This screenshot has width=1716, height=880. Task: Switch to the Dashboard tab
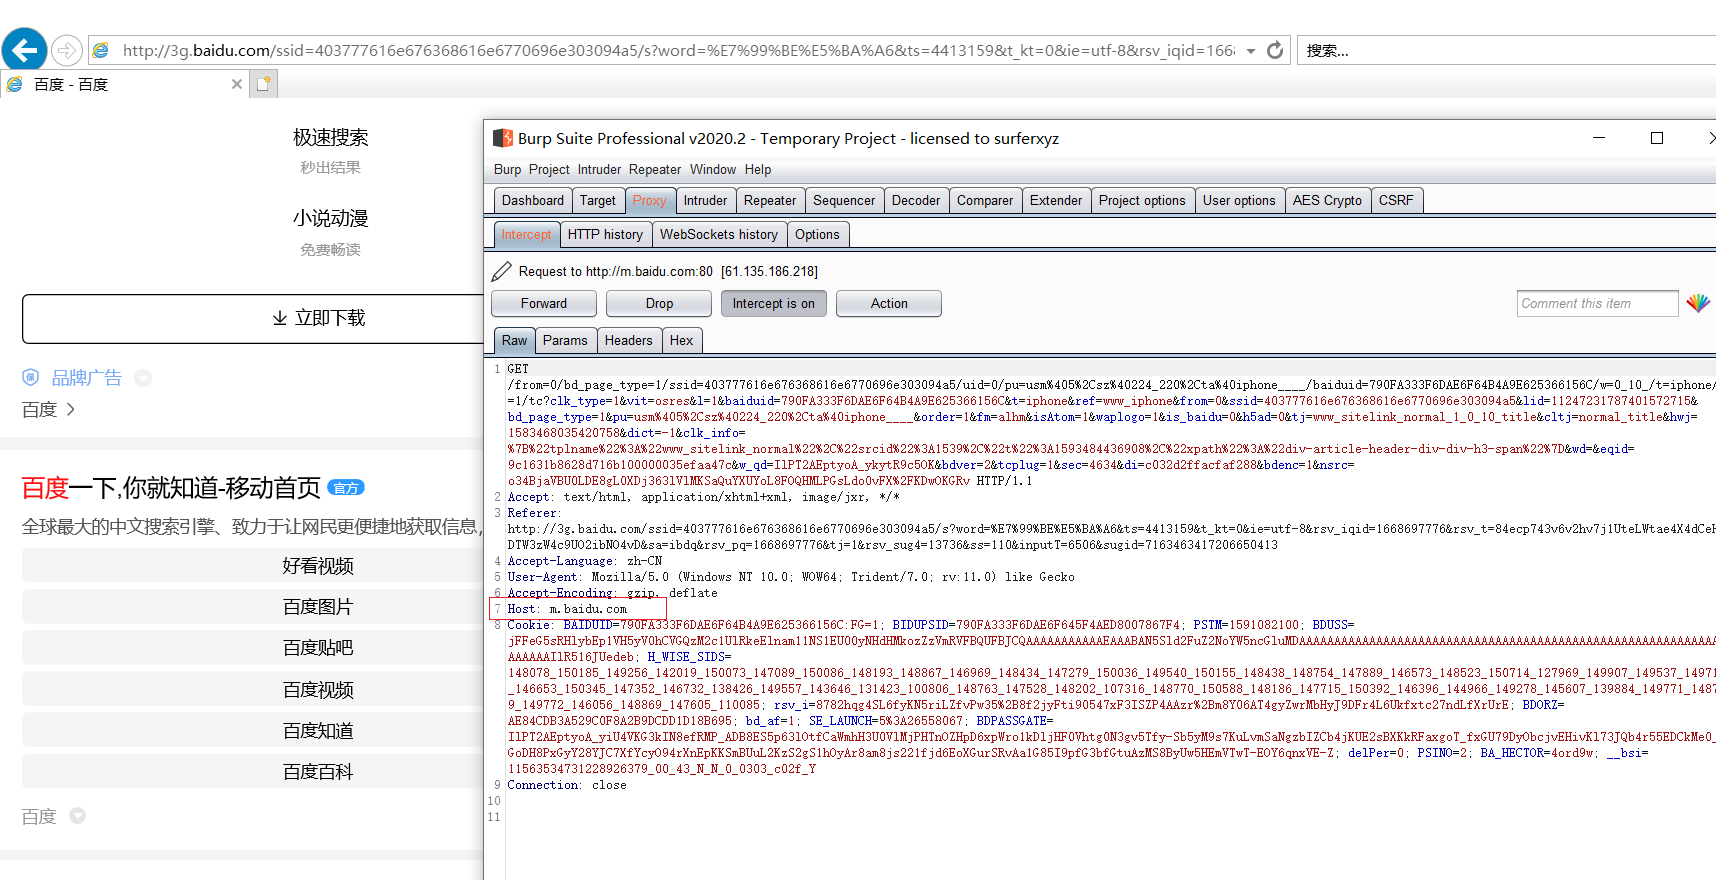click(x=533, y=201)
